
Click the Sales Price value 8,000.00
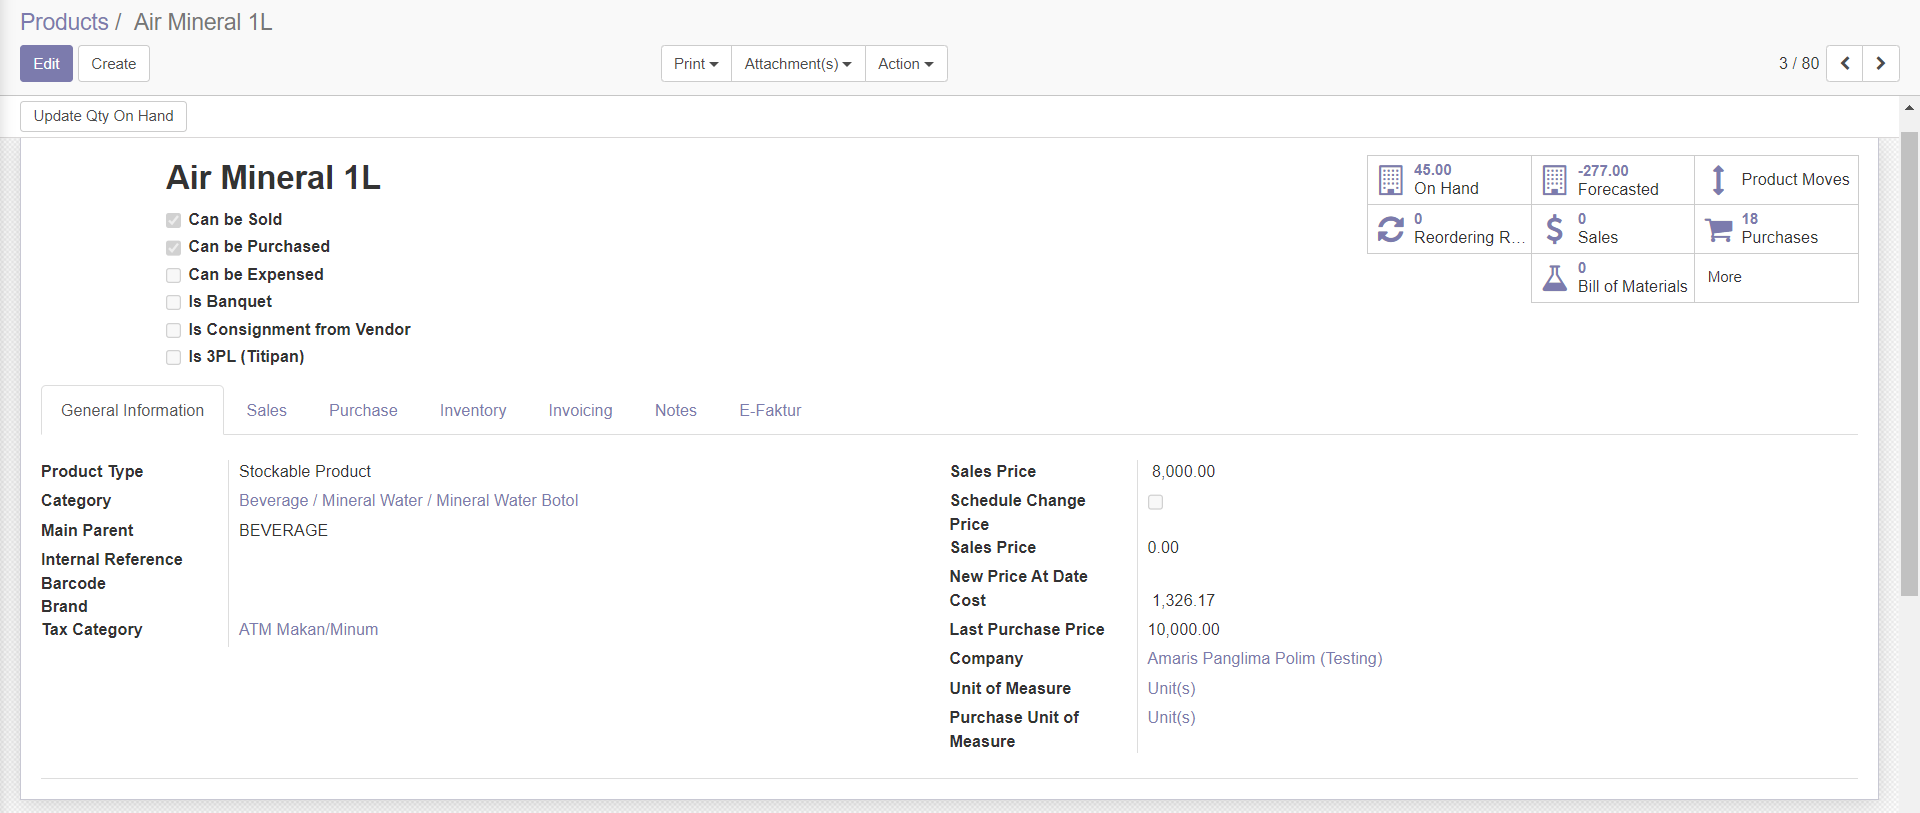point(1183,471)
